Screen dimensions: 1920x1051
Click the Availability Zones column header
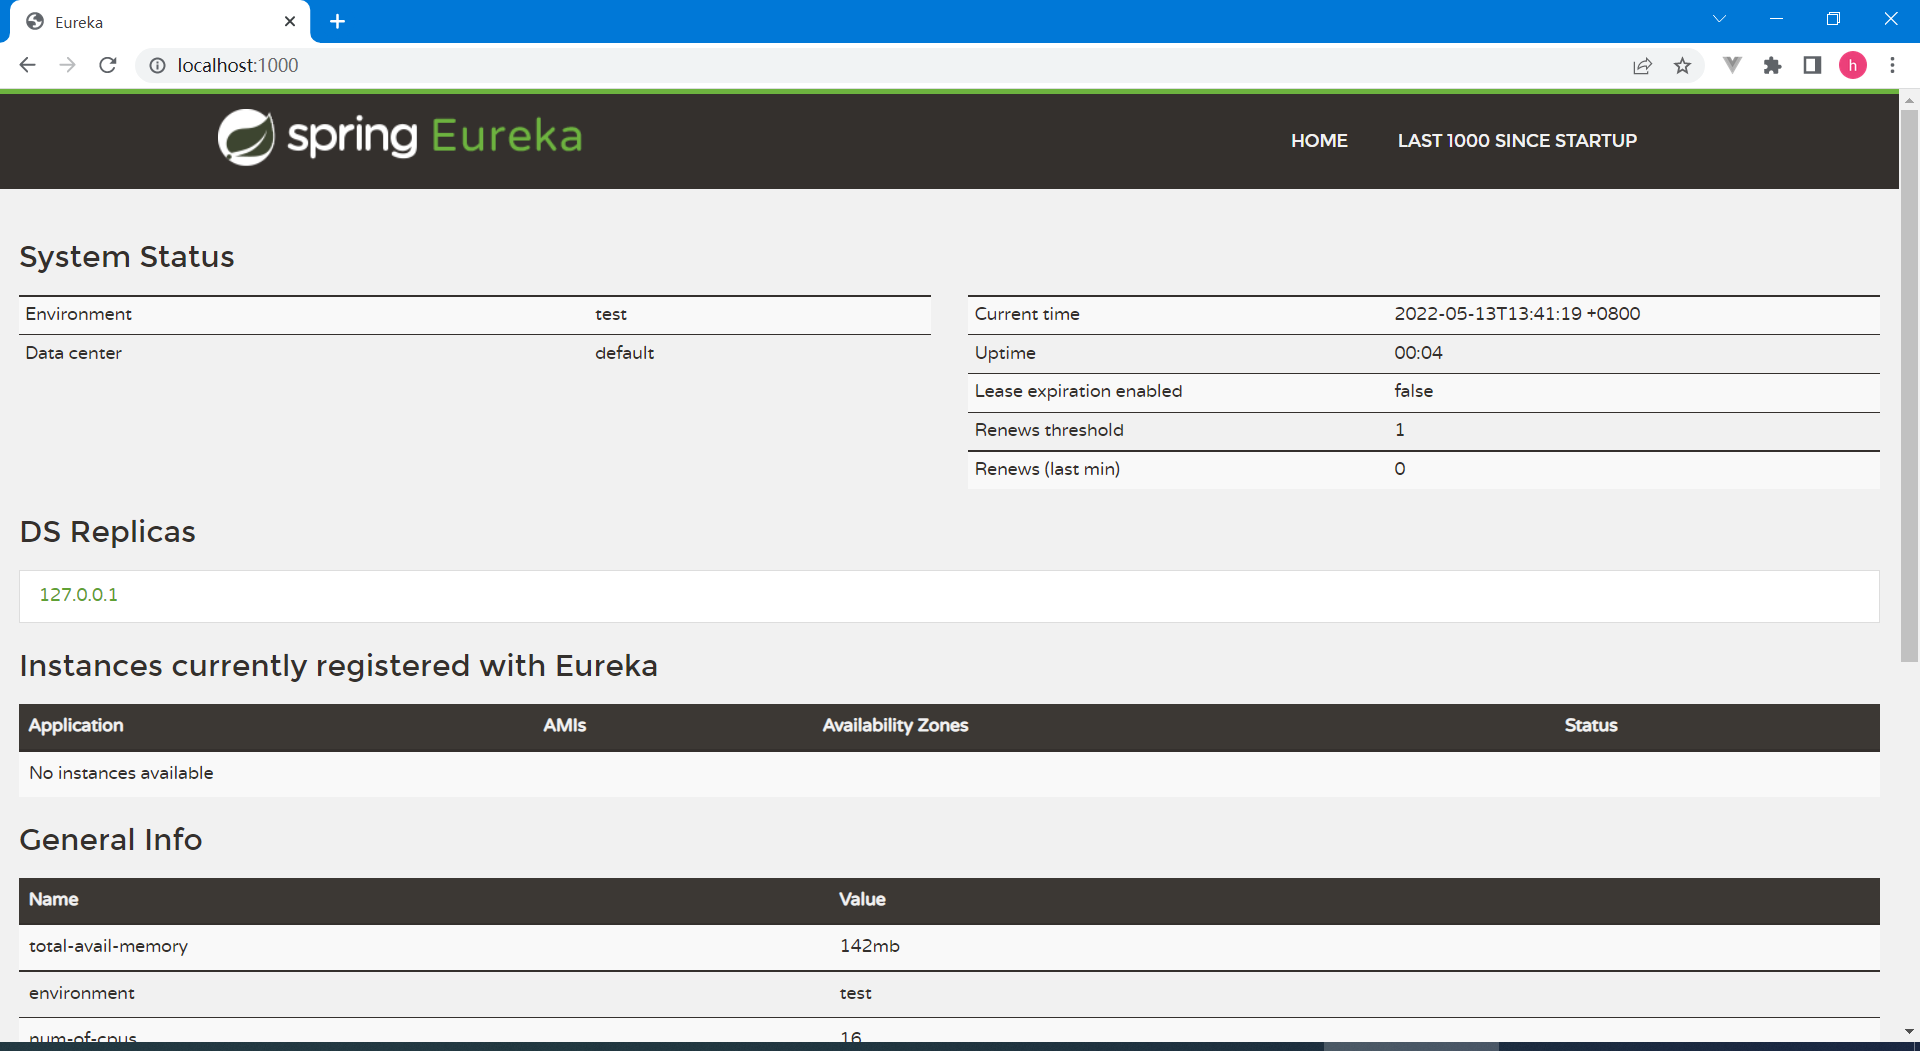[895, 726]
